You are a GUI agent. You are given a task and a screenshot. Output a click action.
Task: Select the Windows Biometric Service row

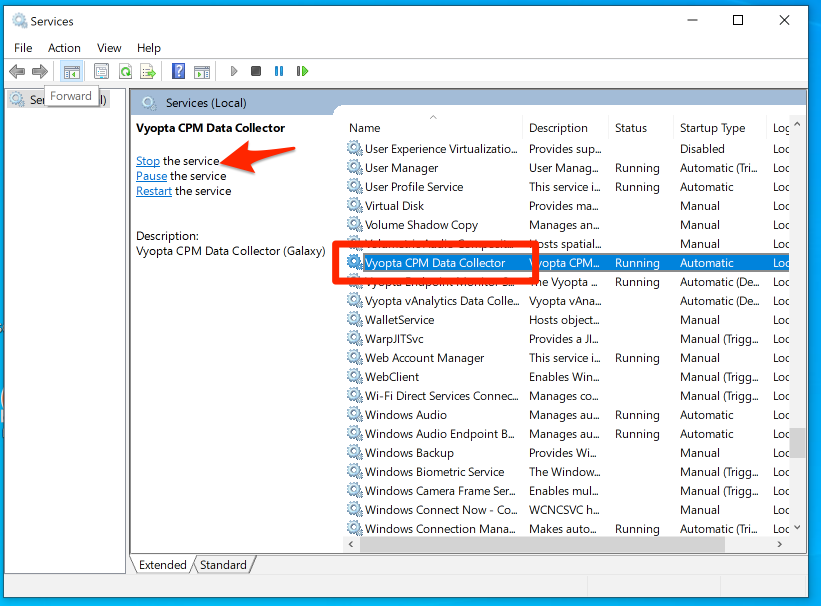click(x=568, y=471)
